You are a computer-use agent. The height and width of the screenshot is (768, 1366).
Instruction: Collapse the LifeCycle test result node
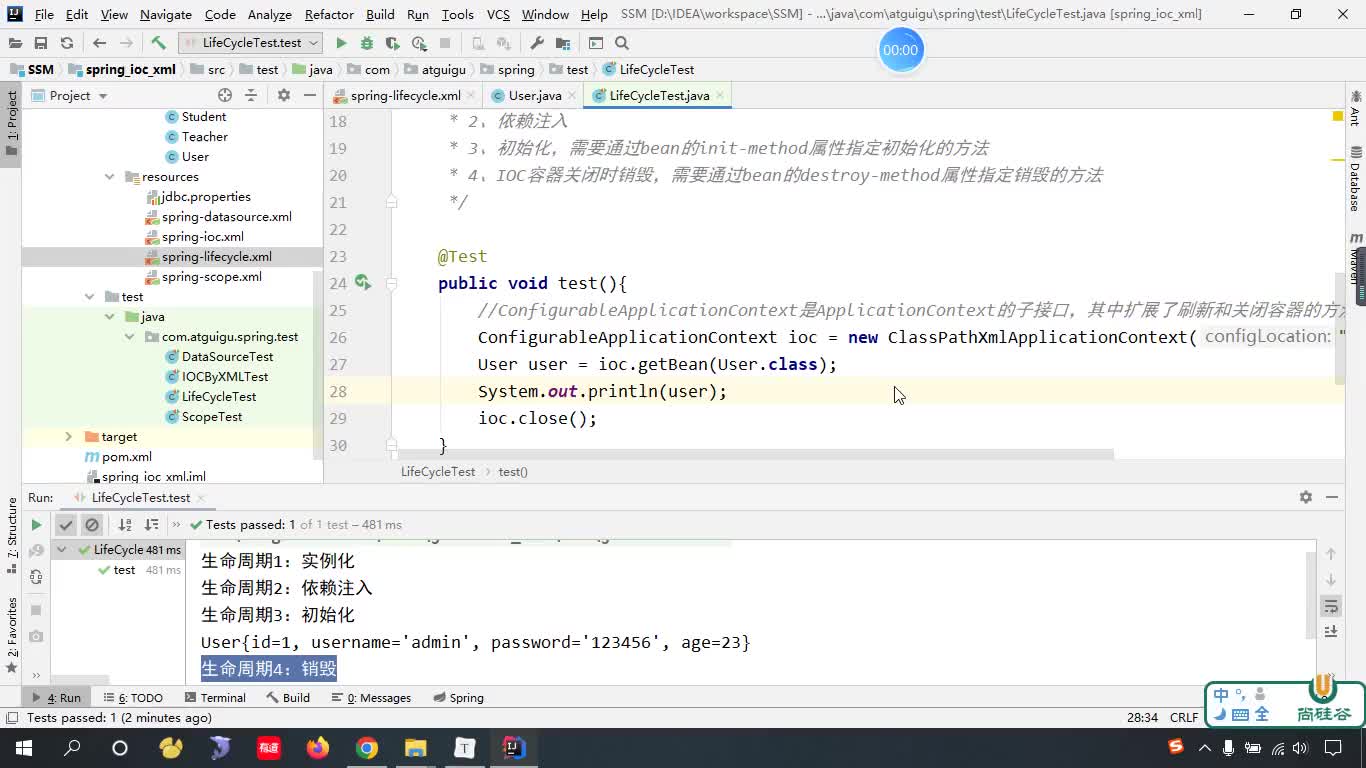tap(62, 550)
